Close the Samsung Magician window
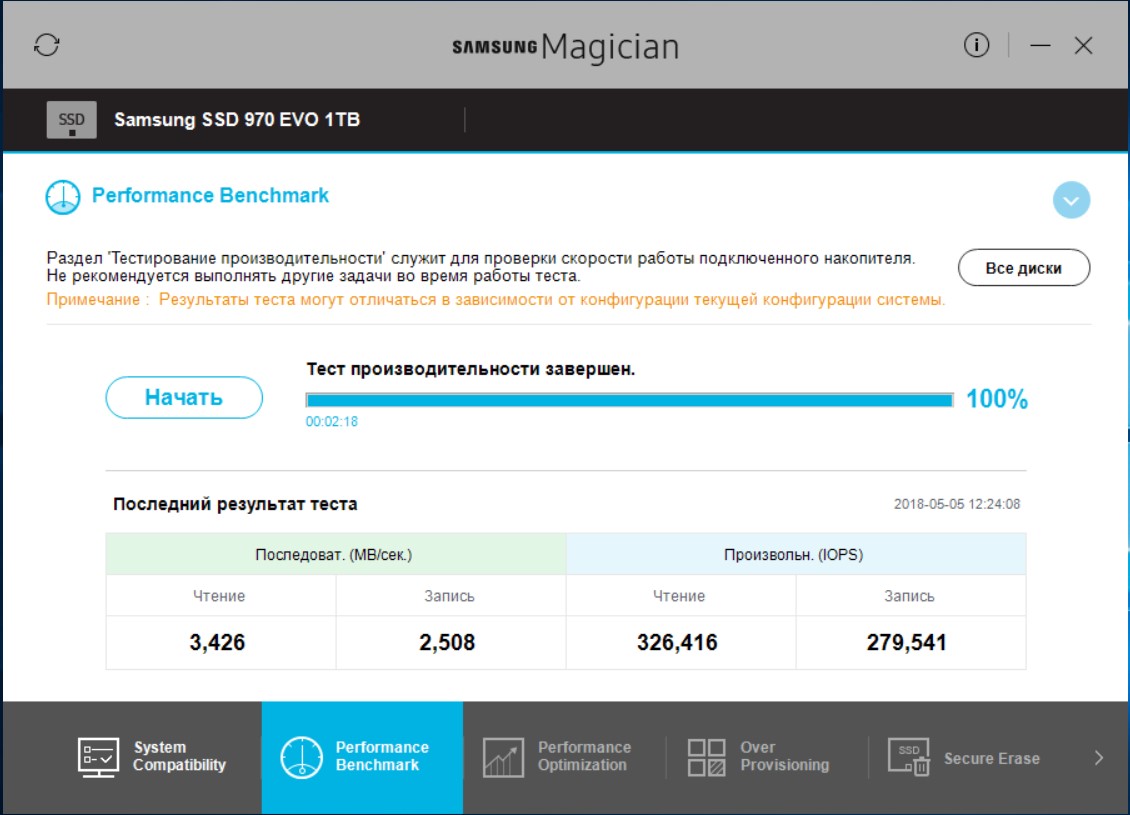 coord(1083,45)
